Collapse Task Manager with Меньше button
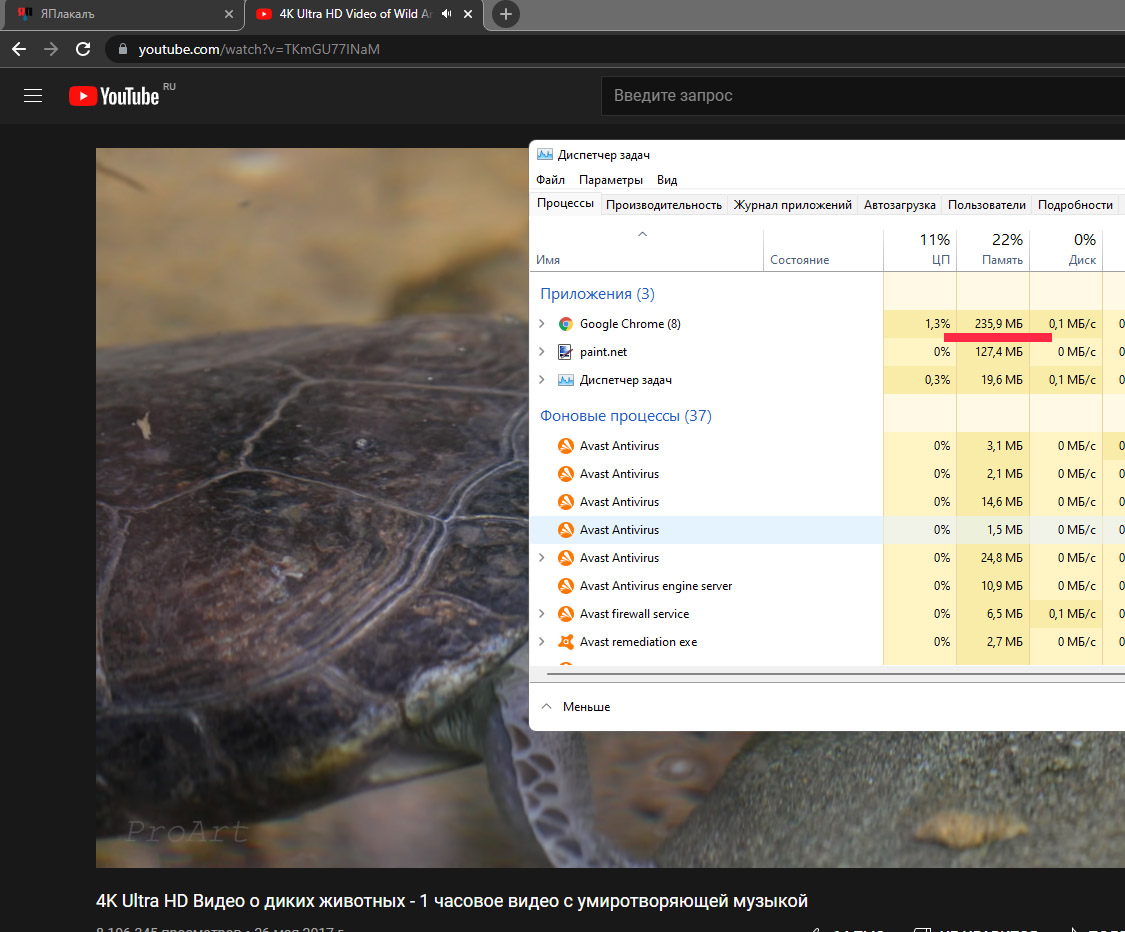The height and width of the screenshot is (932, 1125). [576, 707]
